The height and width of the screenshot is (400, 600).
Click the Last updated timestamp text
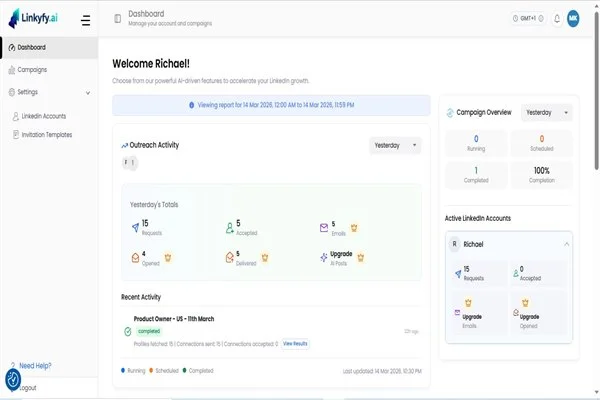(x=382, y=371)
